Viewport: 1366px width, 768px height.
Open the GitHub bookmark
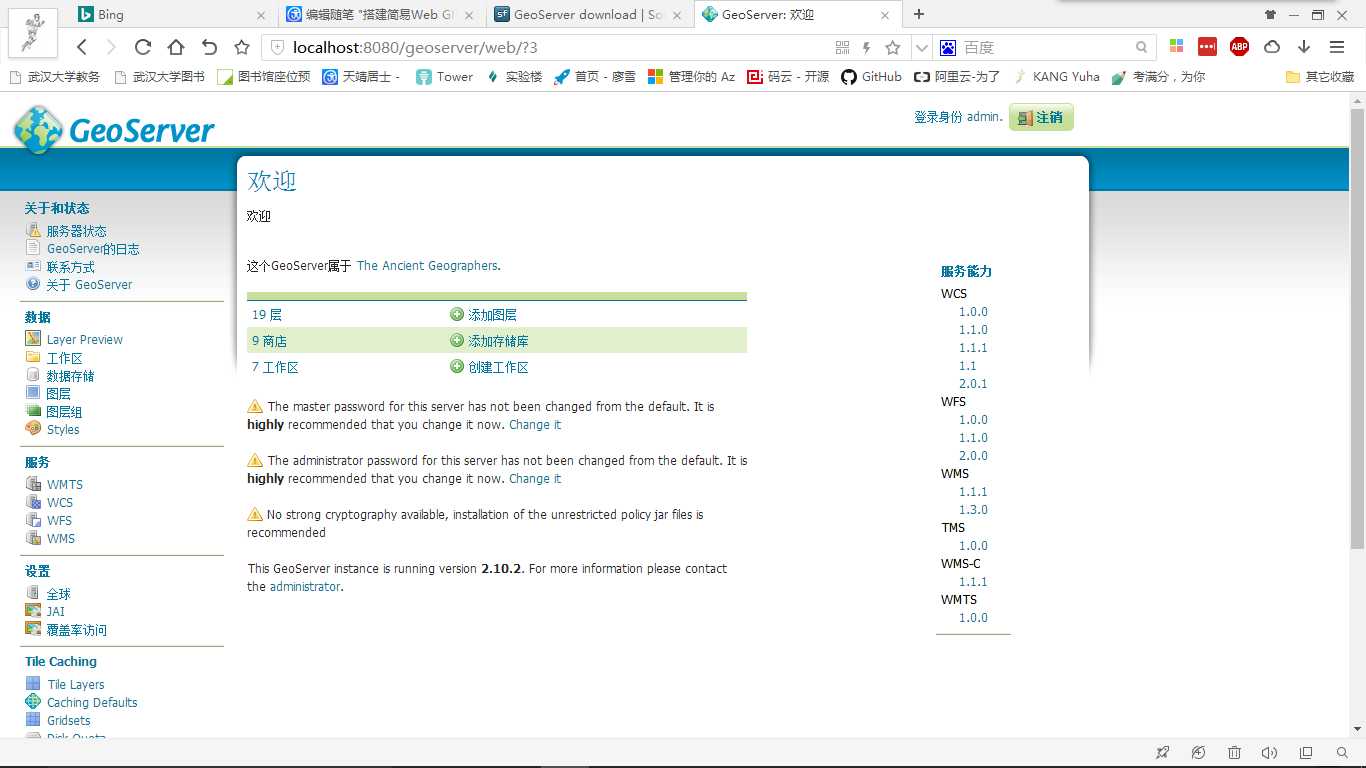click(871, 76)
